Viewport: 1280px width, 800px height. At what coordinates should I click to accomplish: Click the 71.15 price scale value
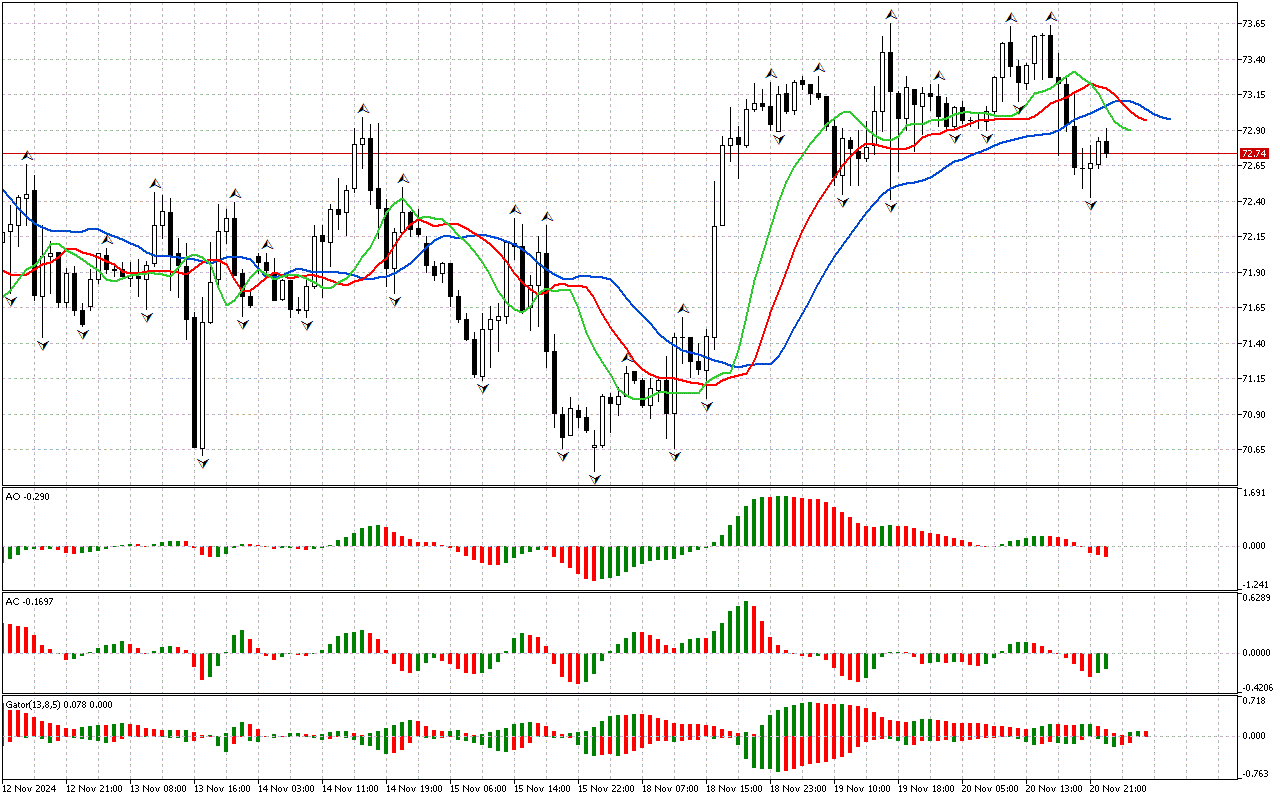[x=1254, y=379]
